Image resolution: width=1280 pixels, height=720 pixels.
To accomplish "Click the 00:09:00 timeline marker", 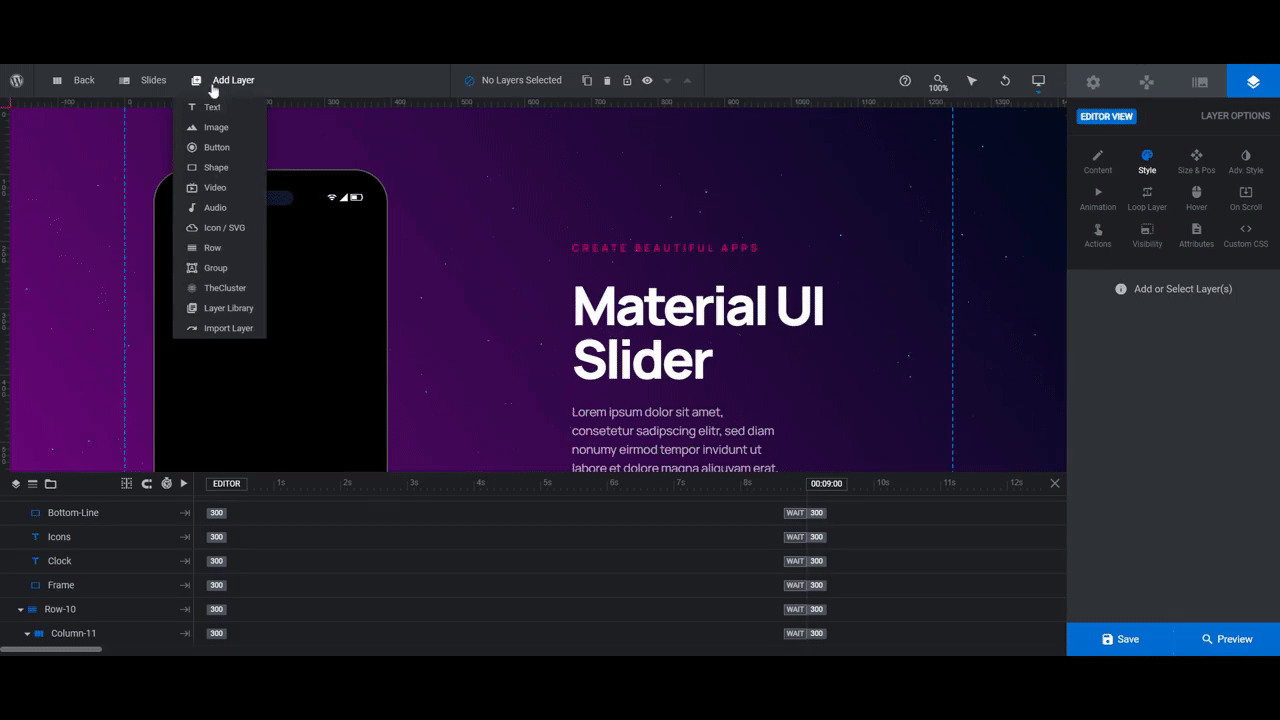I will tap(826, 484).
